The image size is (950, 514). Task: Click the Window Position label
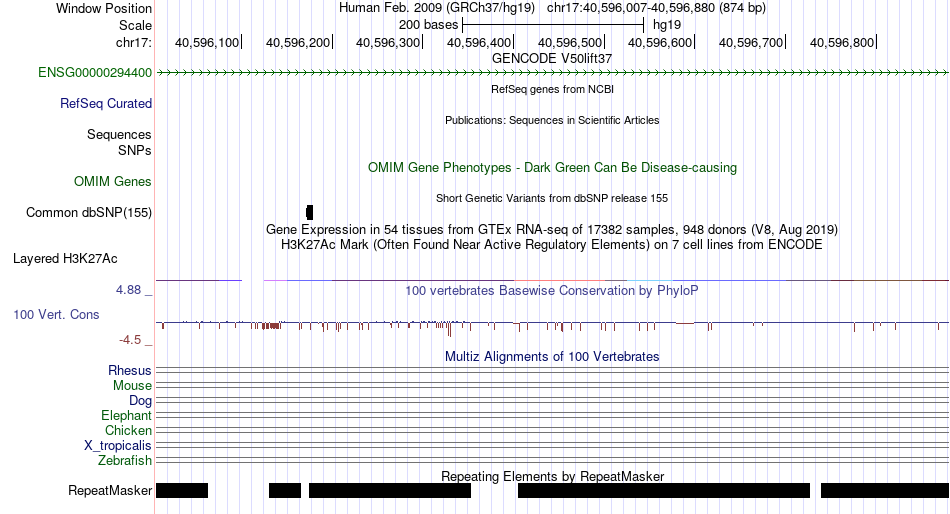coord(104,8)
